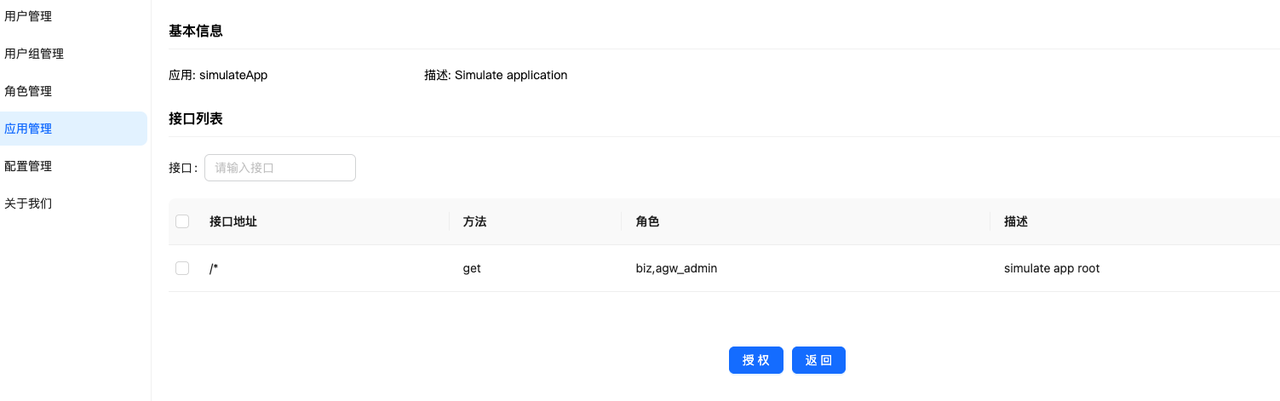
Task: Click the simulate app root description
Action: [x=1051, y=269]
